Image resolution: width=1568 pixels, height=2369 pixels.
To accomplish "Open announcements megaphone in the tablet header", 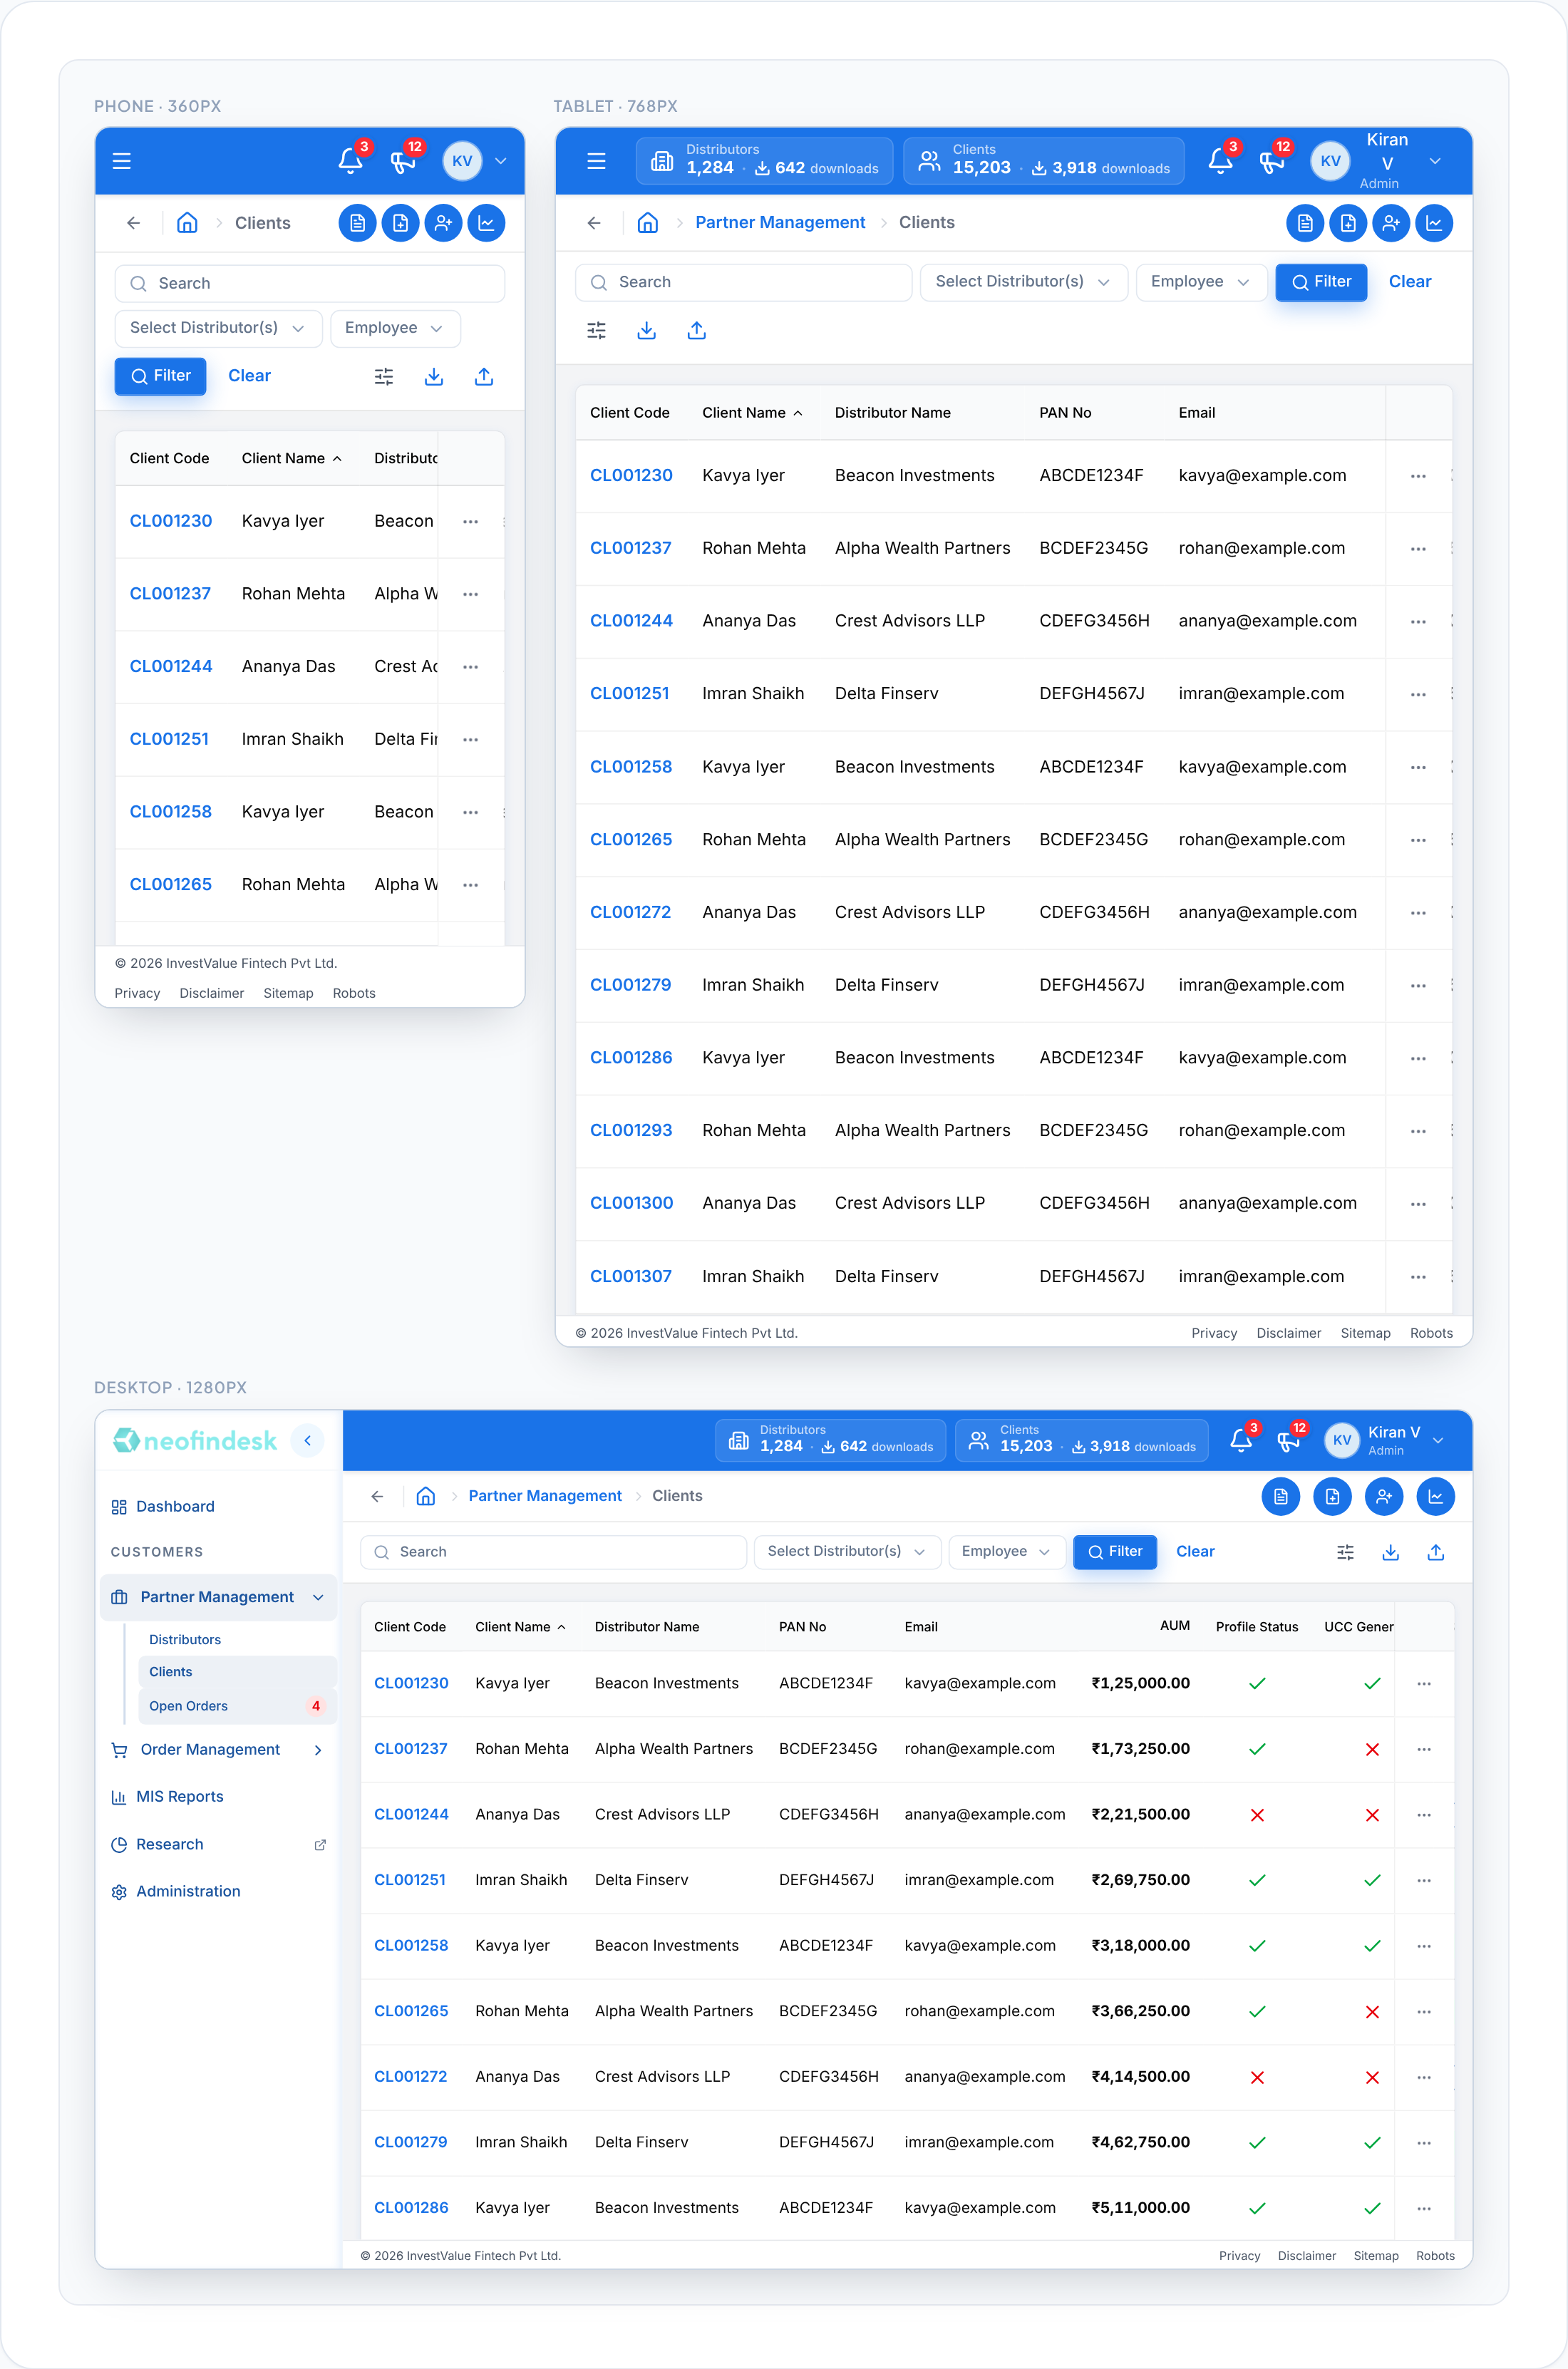I will point(1272,161).
